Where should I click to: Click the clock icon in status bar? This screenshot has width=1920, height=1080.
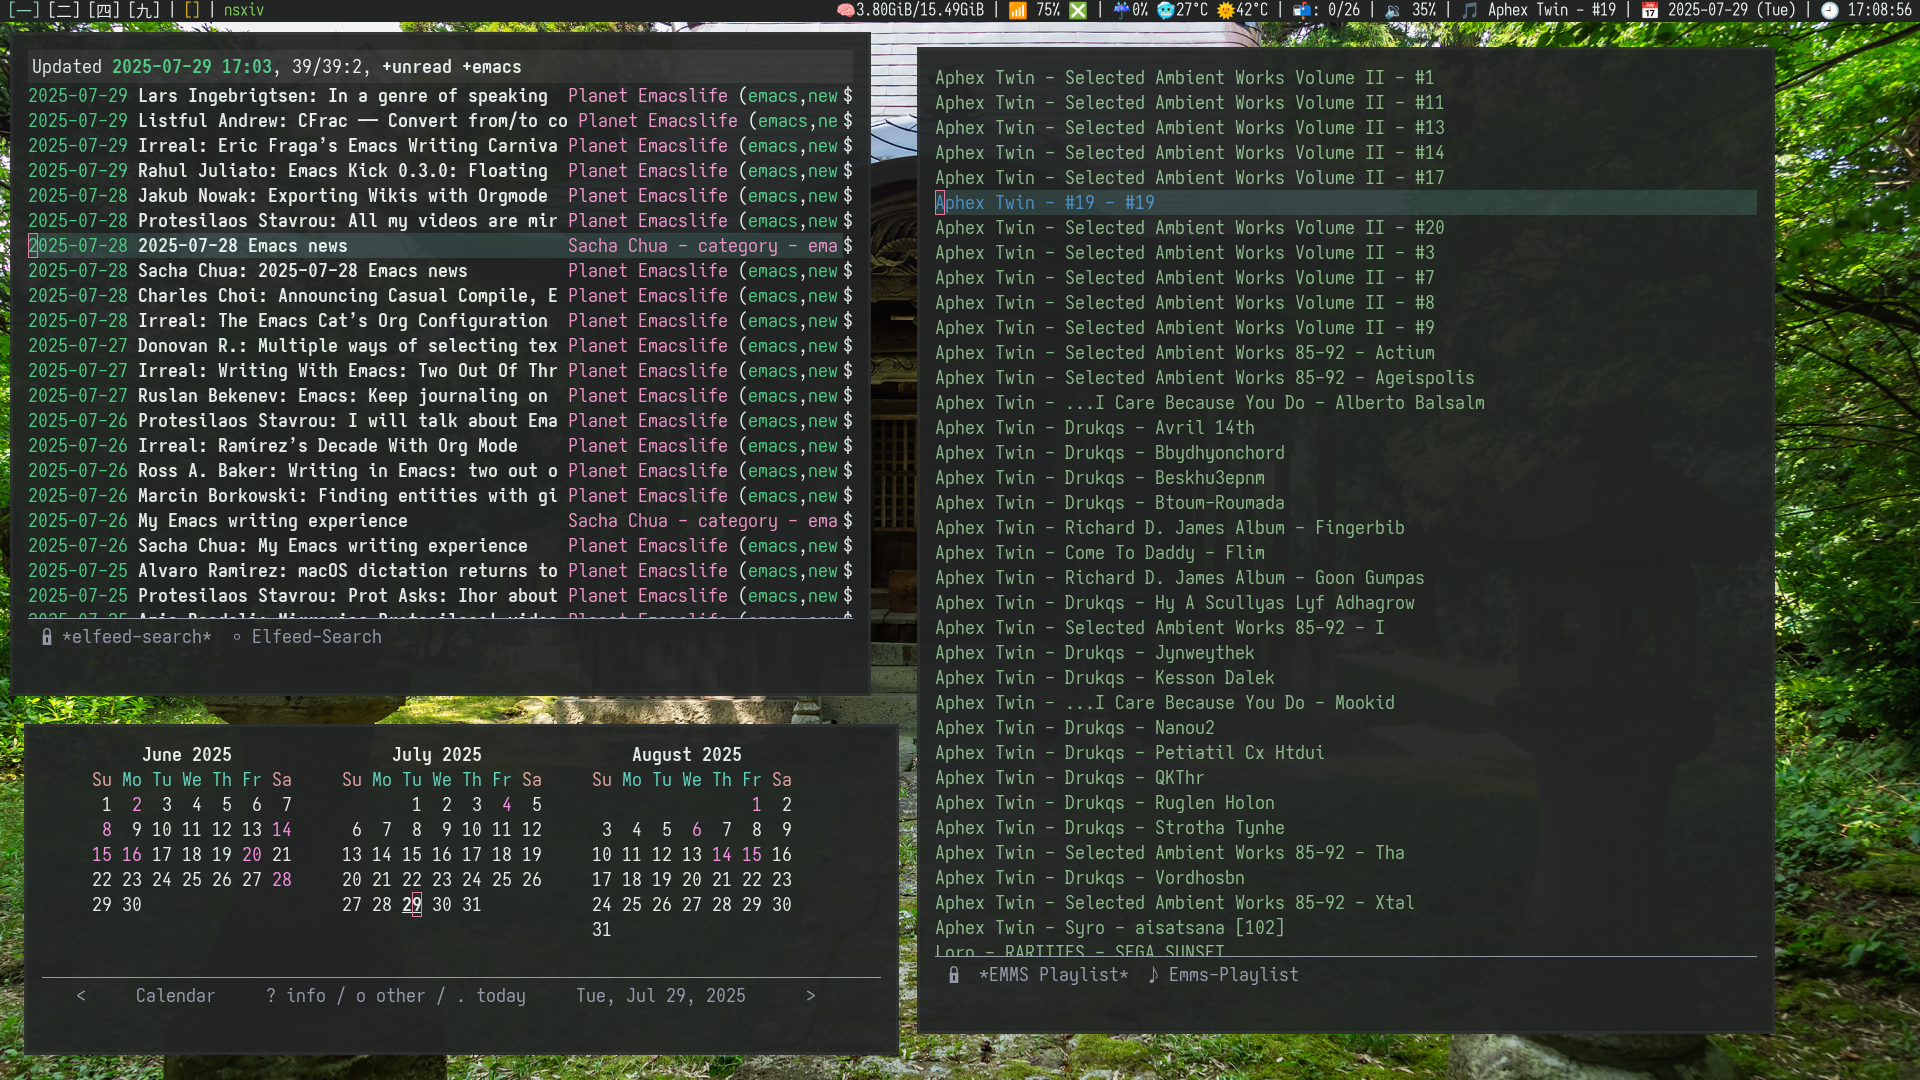(x=1829, y=10)
